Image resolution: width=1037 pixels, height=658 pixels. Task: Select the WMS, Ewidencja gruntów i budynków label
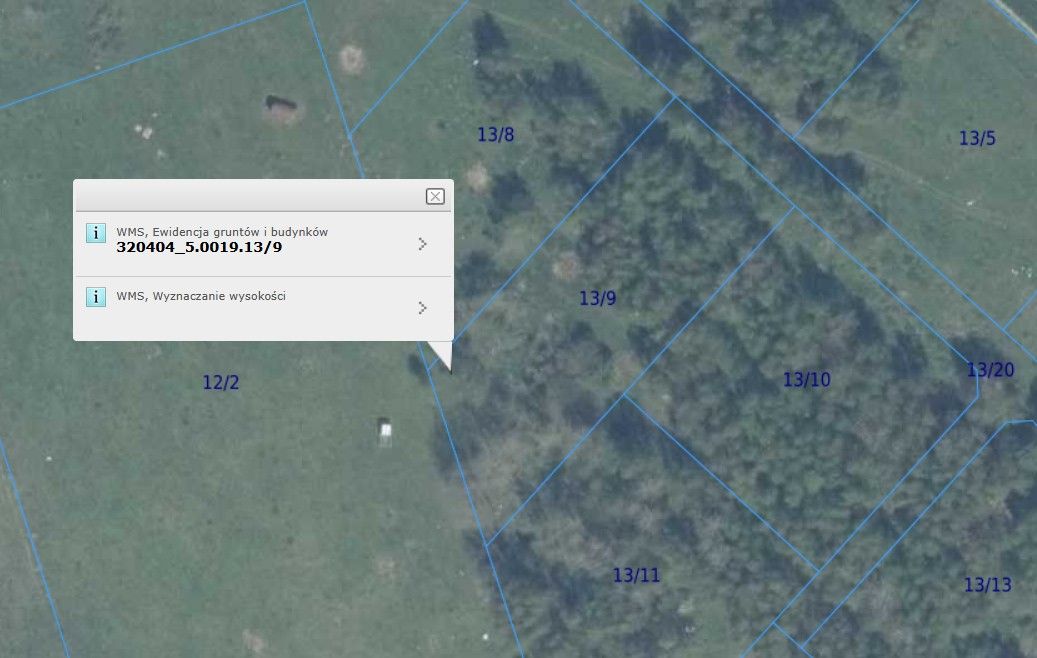pyautogui.click(x=222, y=232)
